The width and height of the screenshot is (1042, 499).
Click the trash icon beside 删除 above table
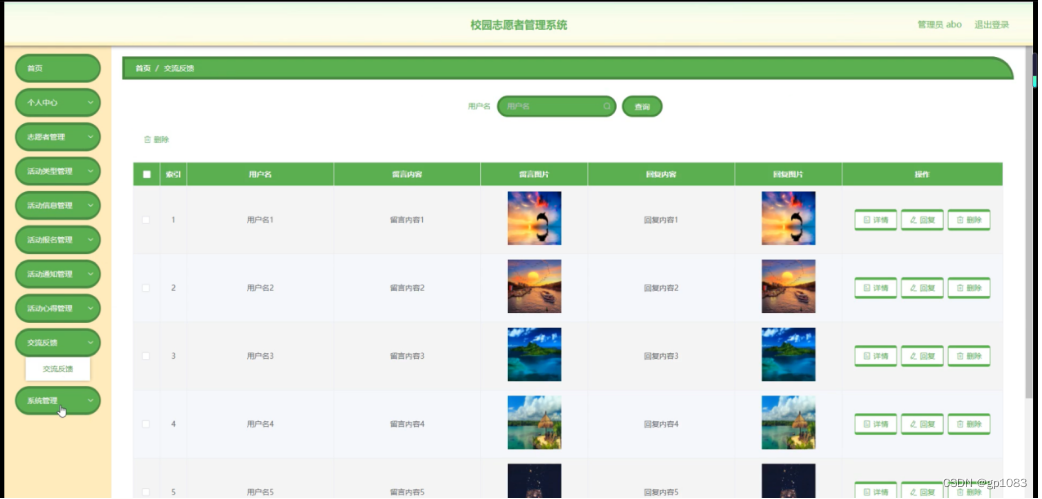point(148,140)
